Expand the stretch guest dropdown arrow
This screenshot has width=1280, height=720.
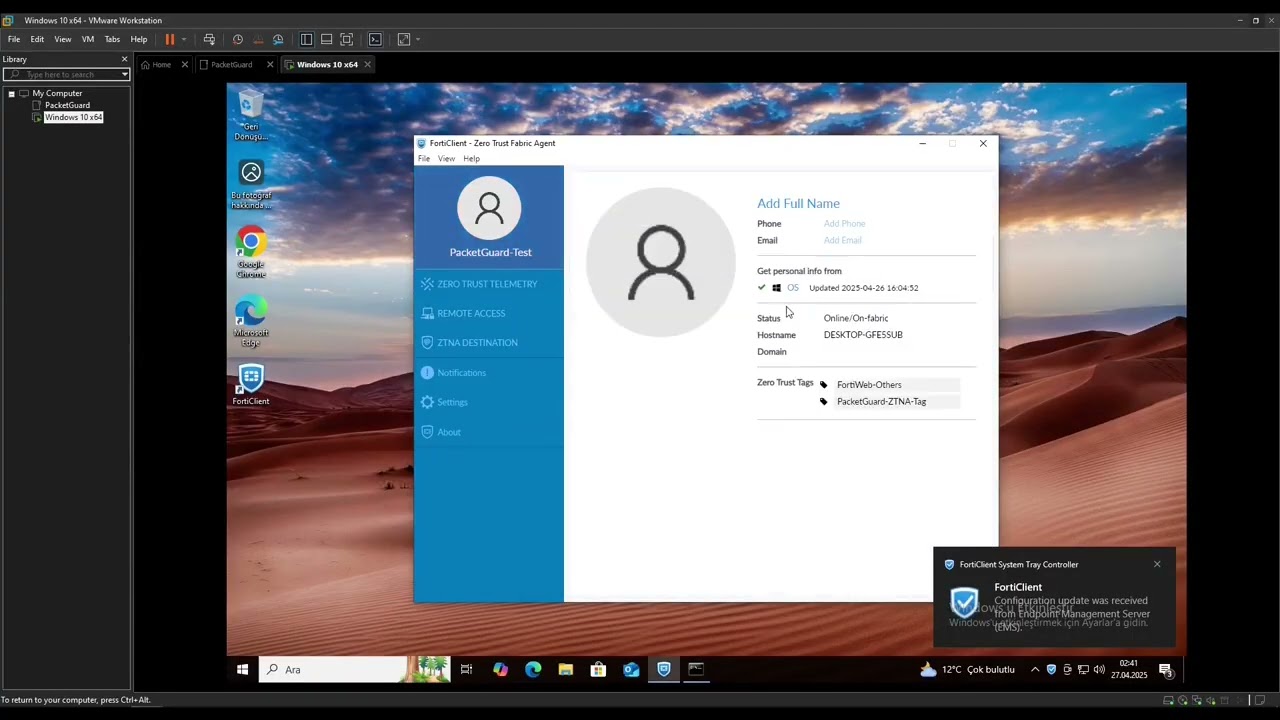pos(417,39)
